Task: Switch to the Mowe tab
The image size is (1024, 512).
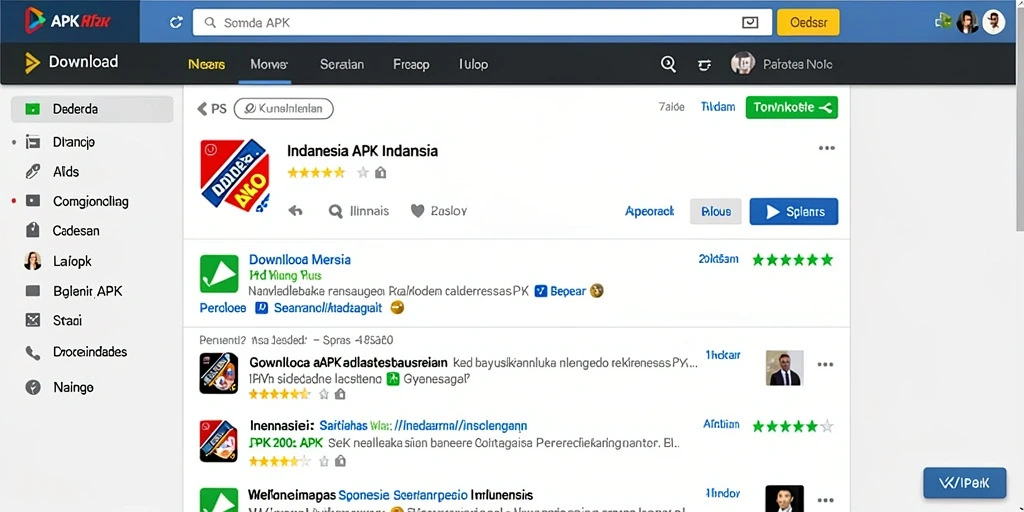Action: click(x=268, y=65)
